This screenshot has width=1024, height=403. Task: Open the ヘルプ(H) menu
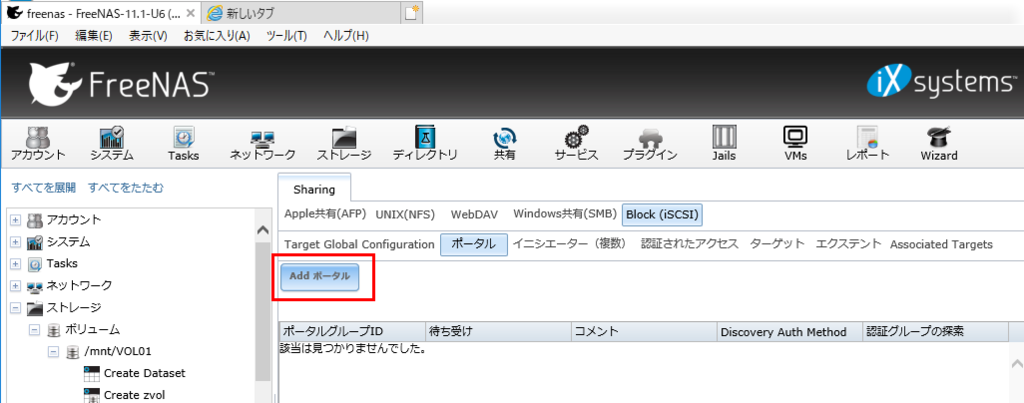coord(346,36)
